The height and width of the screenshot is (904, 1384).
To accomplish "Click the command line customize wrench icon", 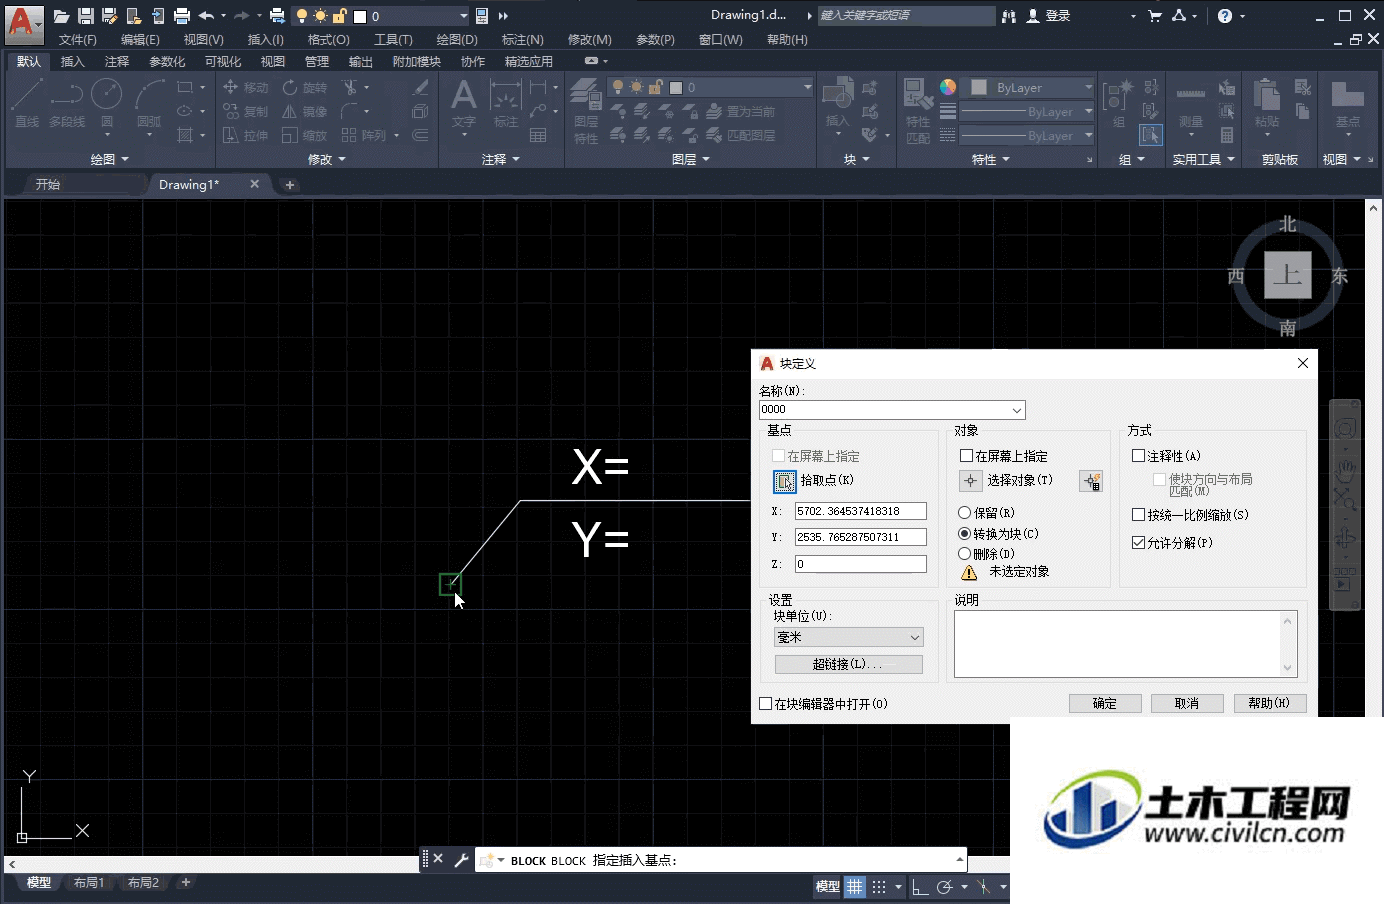I will (461, 860).
